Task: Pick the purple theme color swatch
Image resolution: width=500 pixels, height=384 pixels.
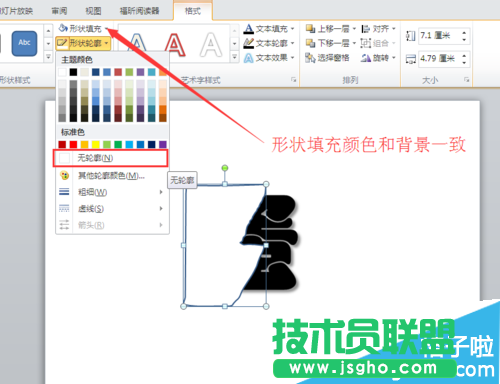Action: [x=140, y=72]
